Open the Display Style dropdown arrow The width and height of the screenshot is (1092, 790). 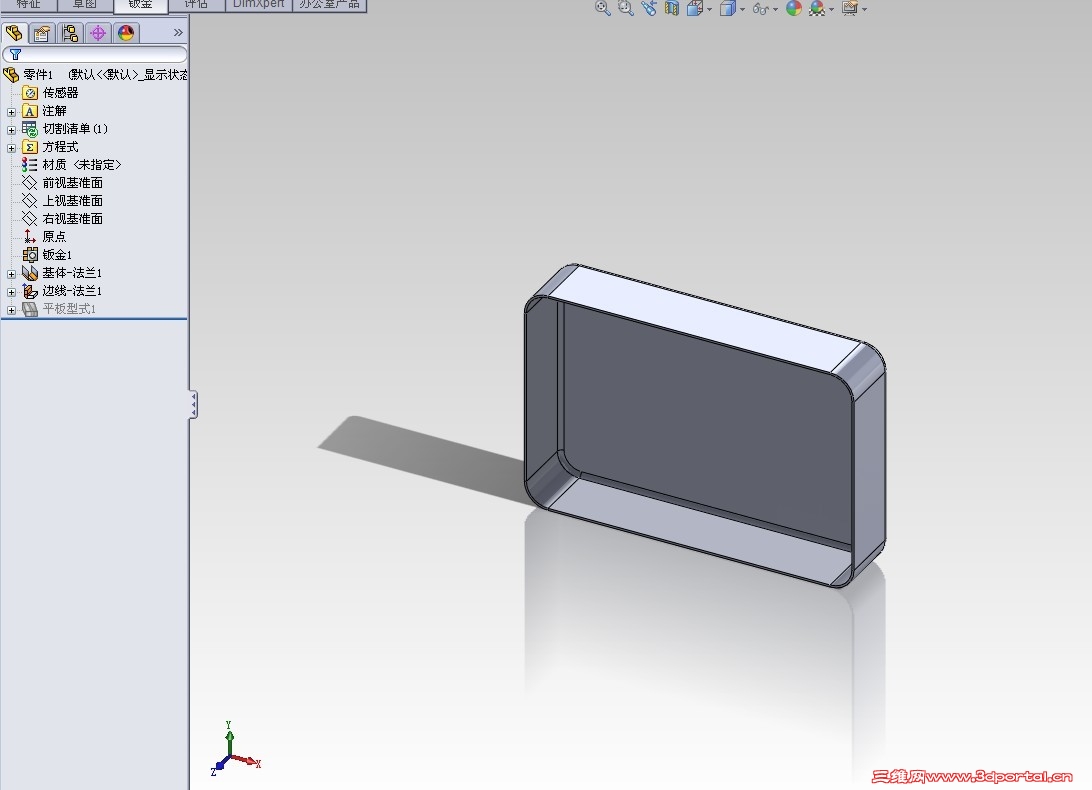pyautogui.click(x=742, y=10)
